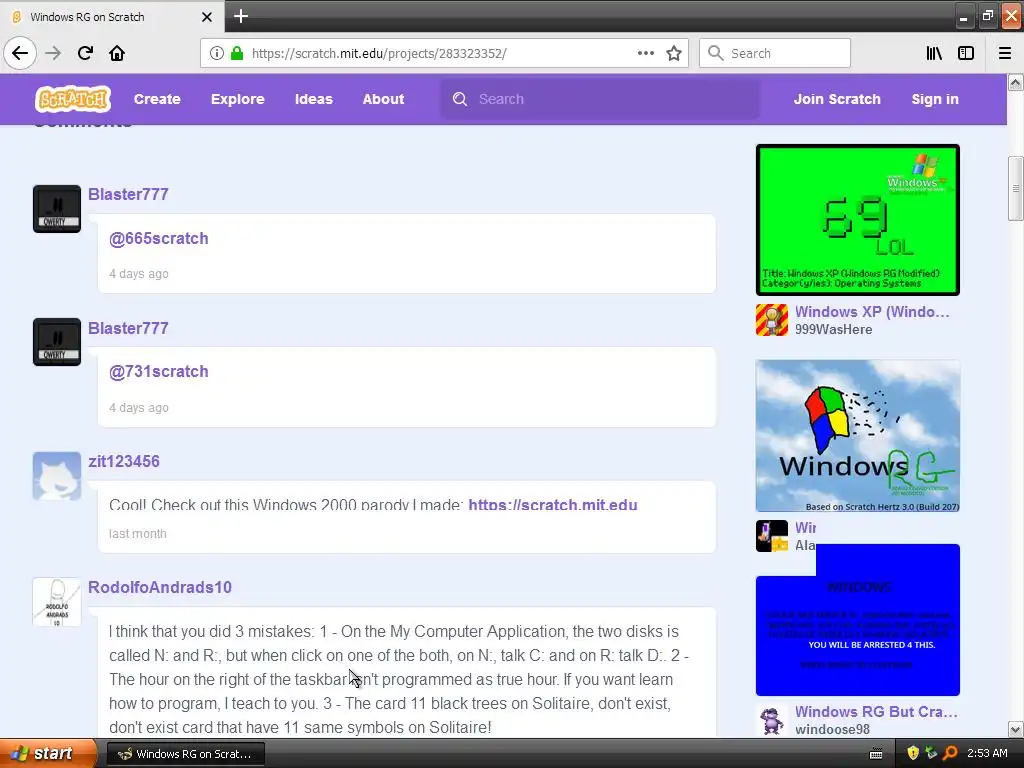This screenshot has height=768, width=1024.
Task: Open the page actions three-dots menu
Action: pos(645,53)
